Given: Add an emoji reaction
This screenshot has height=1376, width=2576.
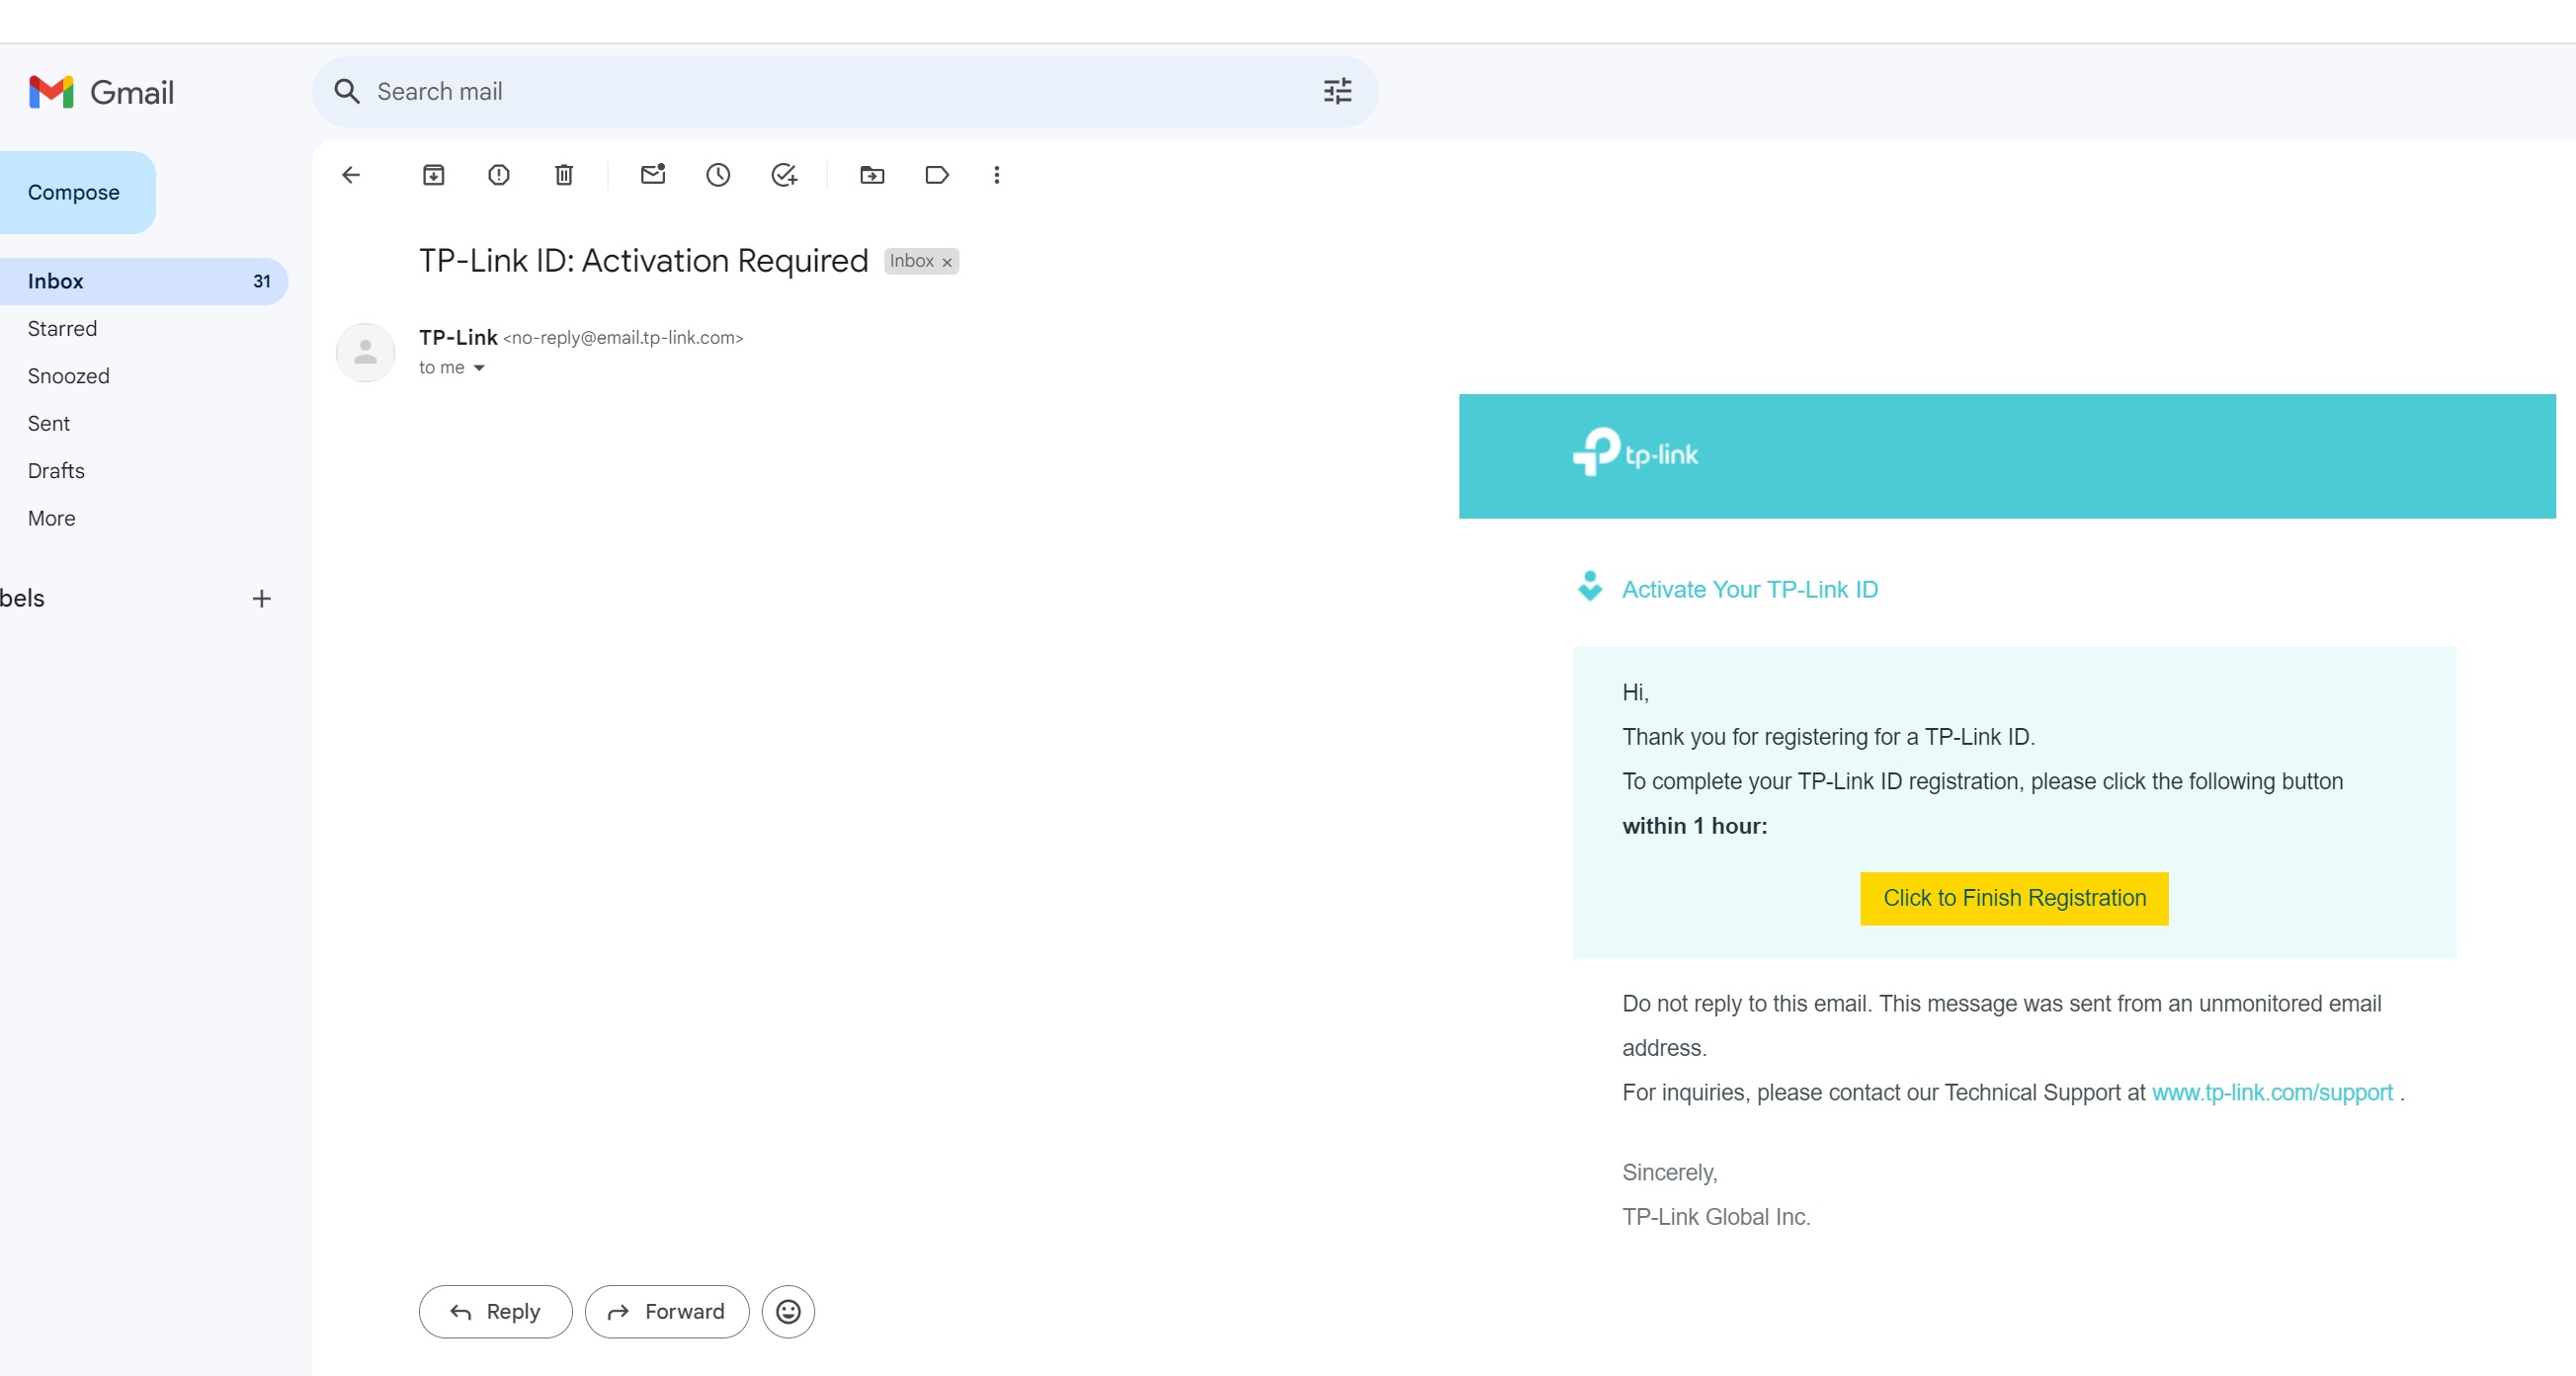Looking at the screenshot, I should click(x=788, y=1311).
